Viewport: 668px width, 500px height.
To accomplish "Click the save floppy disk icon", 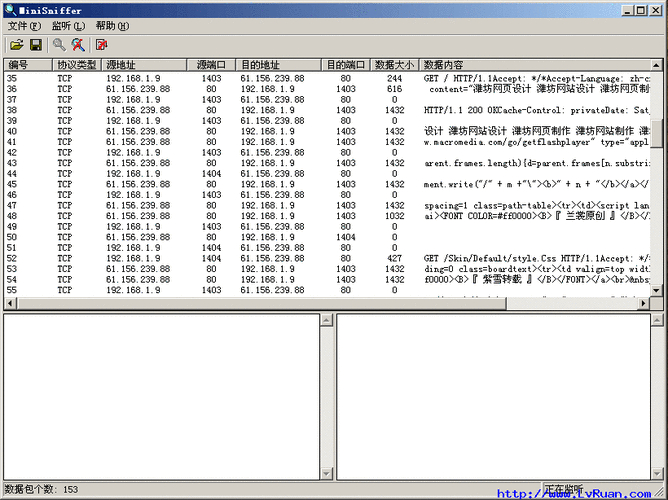I will (35, 45).
